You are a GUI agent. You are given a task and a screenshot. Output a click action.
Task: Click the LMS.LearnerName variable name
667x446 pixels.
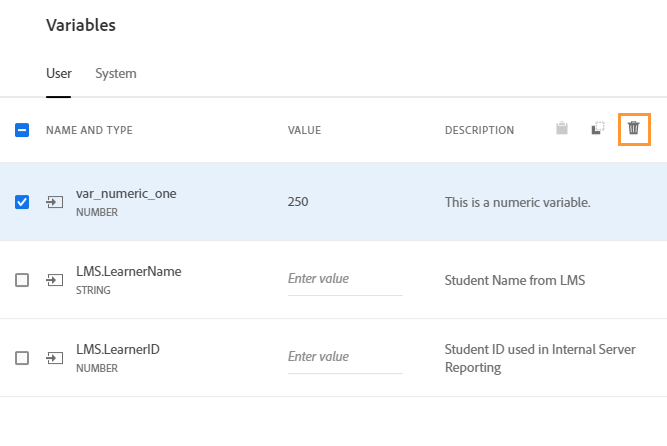click(x=128, y=272)
